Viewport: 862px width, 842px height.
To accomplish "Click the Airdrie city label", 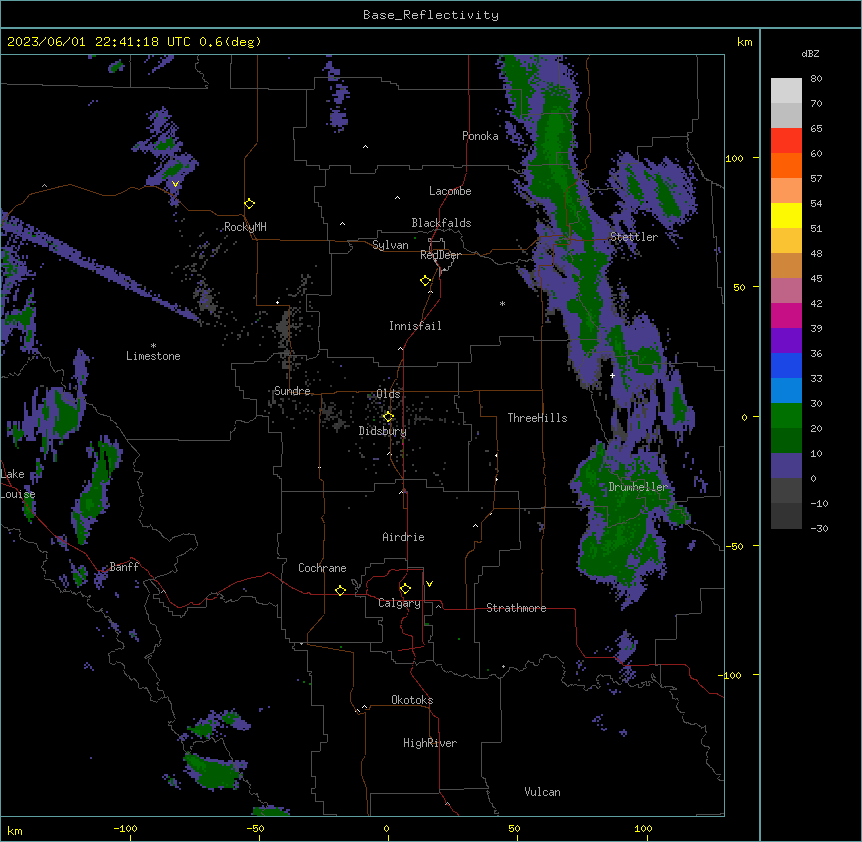I will tap(404, 537).
